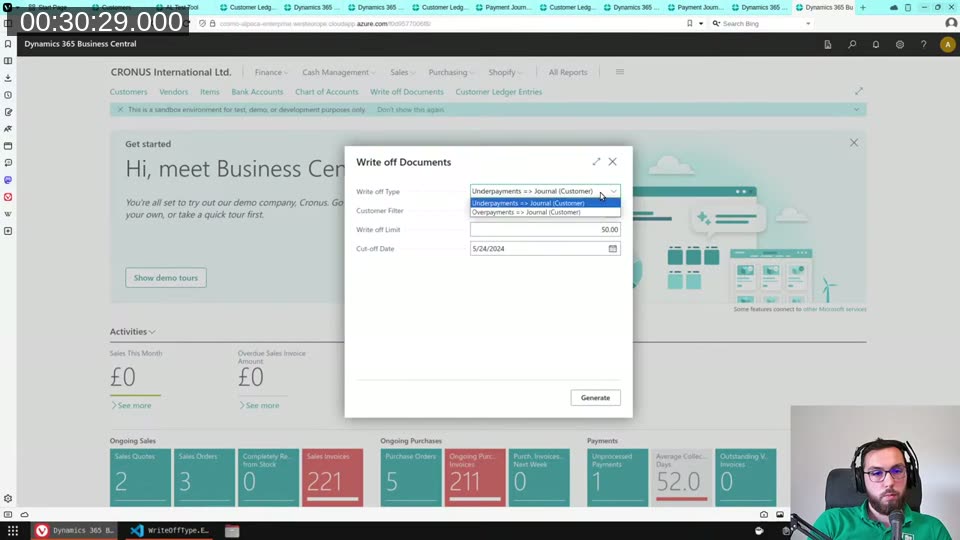Click the browser address bar bookmark icon
This screenshot has width=960, height=540.
pyautogui.click(x=689, y=23)
